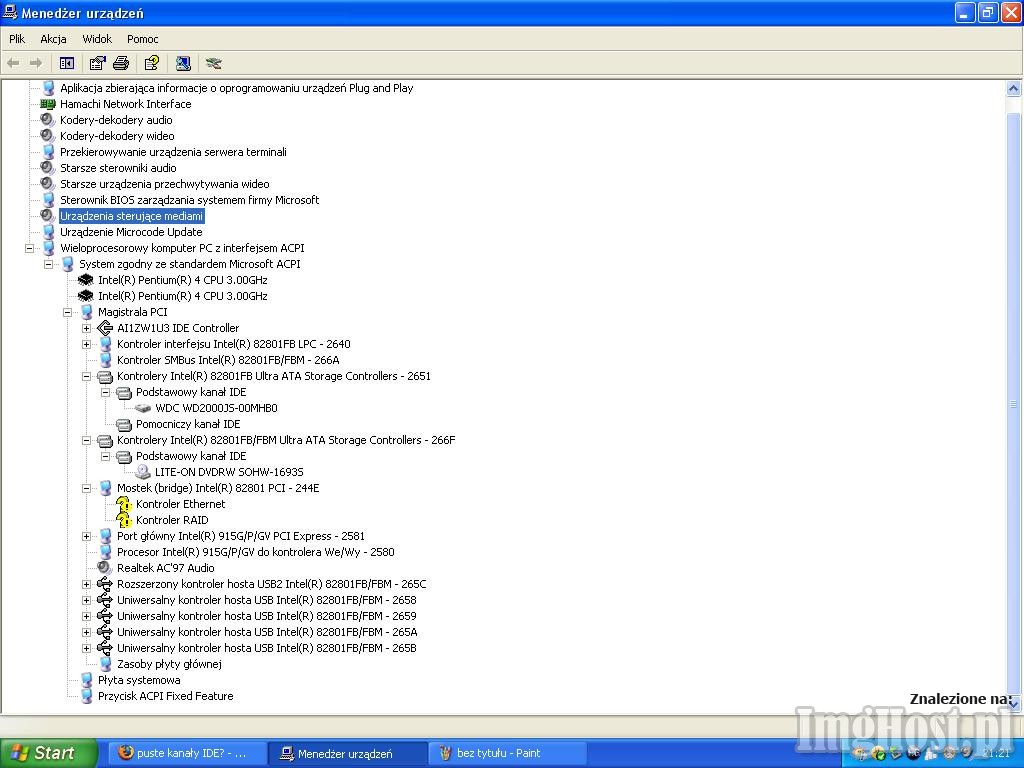Viewport: 1024px width, 768px height.
Task: Select 'Przekierowywanie urządzenia serwera terminali'
Action: click(173, 152)
